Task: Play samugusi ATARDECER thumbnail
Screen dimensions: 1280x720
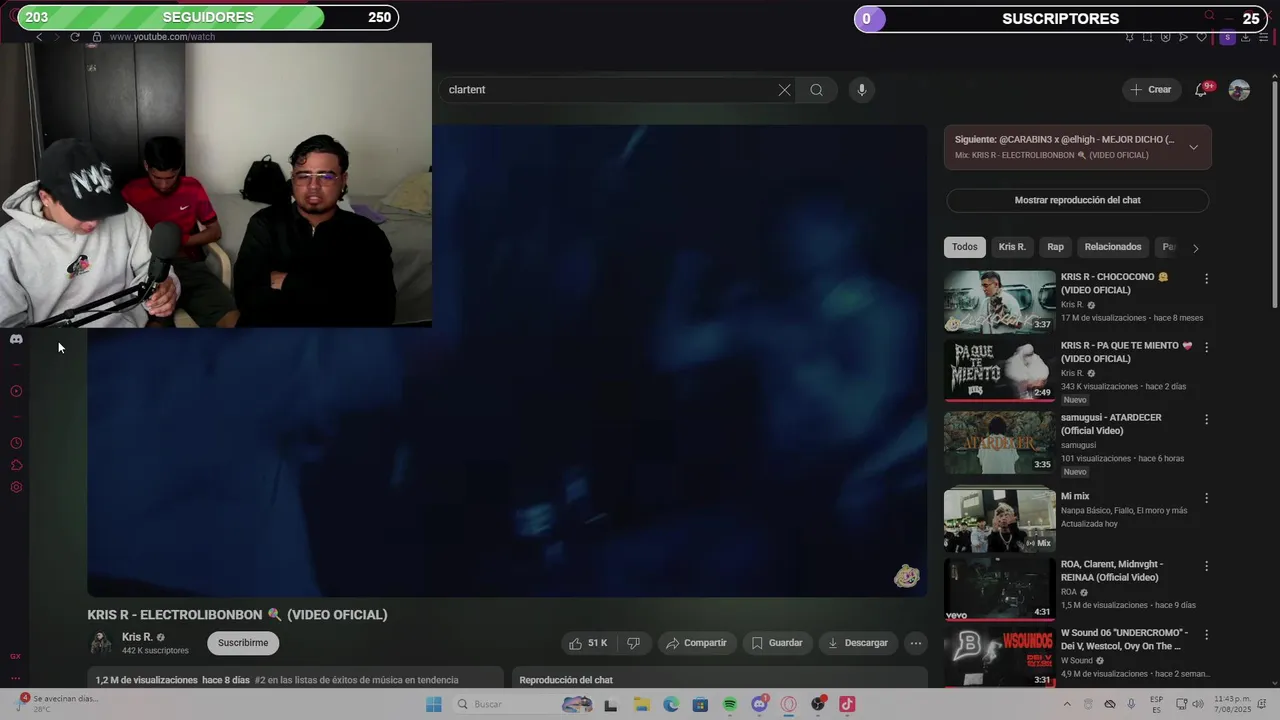Action: tap(999, 442)
